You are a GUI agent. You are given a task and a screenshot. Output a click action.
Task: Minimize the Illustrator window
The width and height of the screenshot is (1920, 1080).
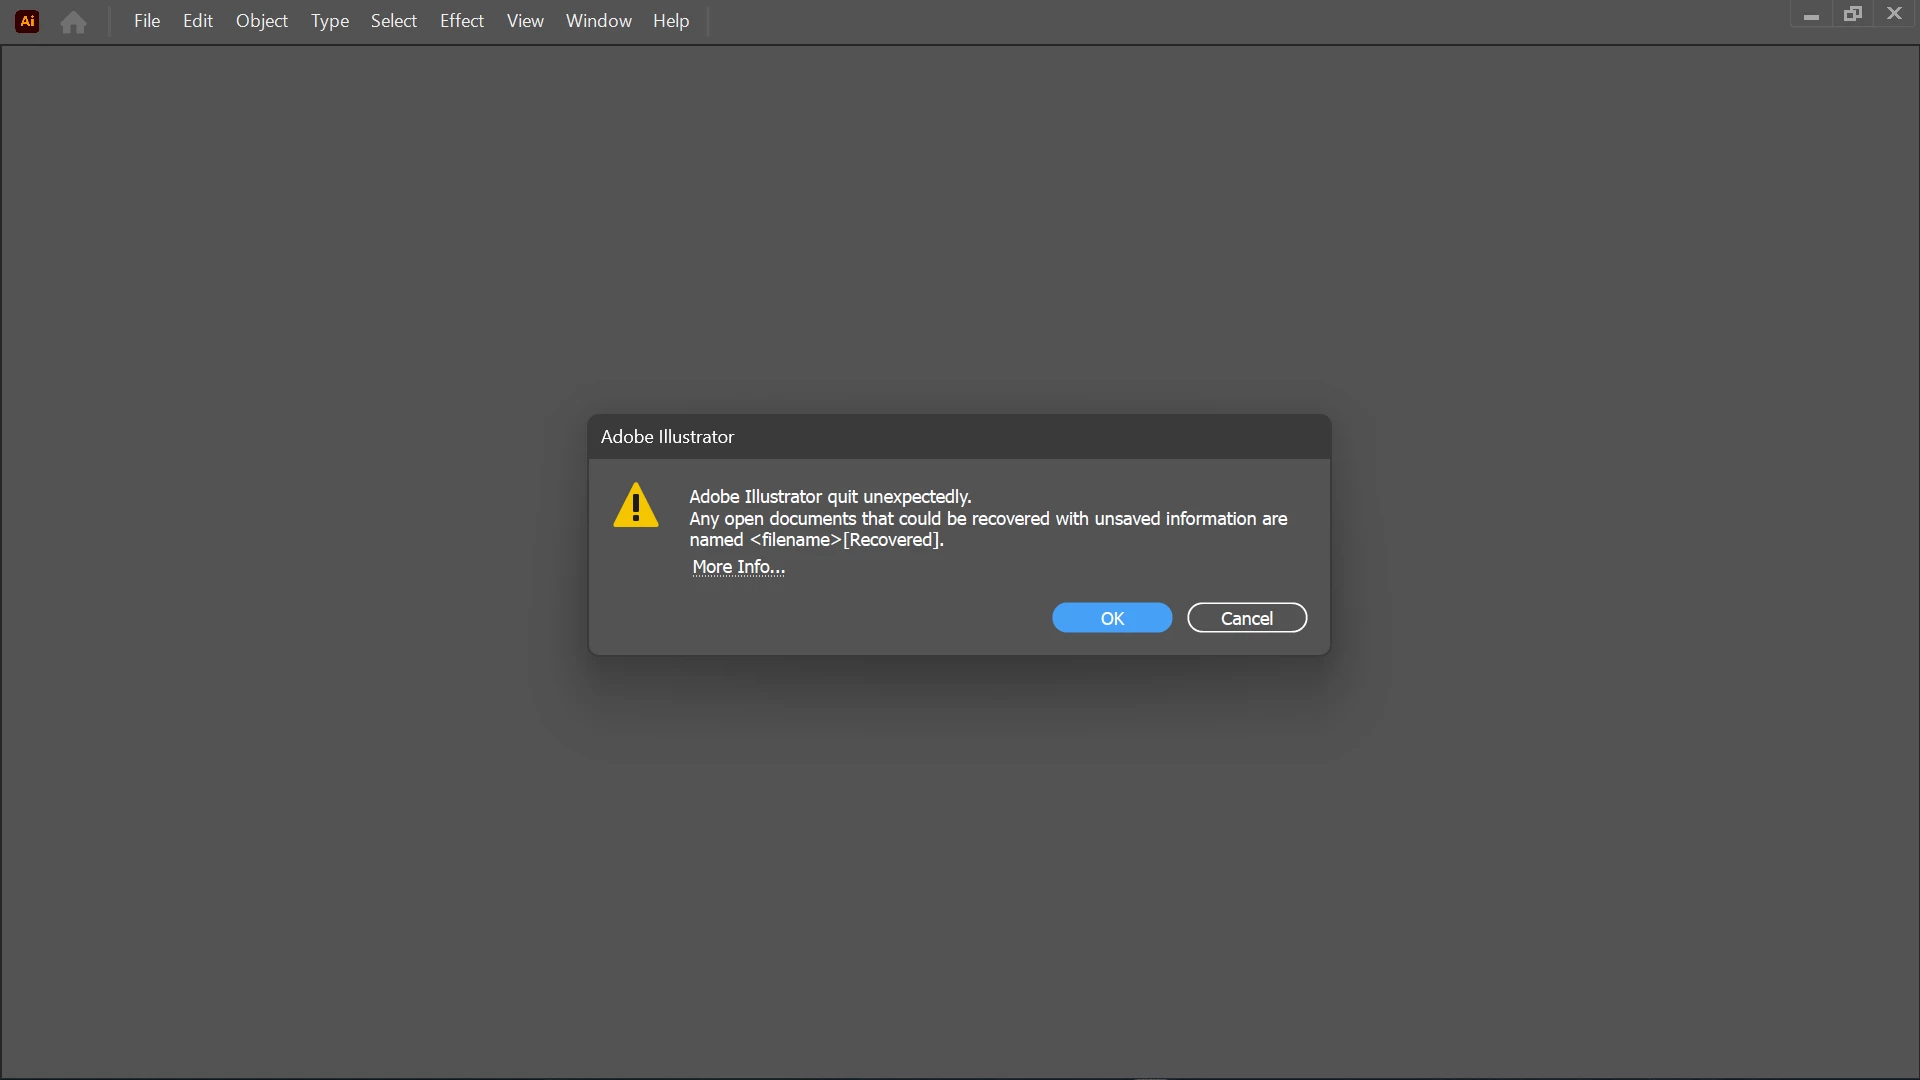[x=1811, y=15]
